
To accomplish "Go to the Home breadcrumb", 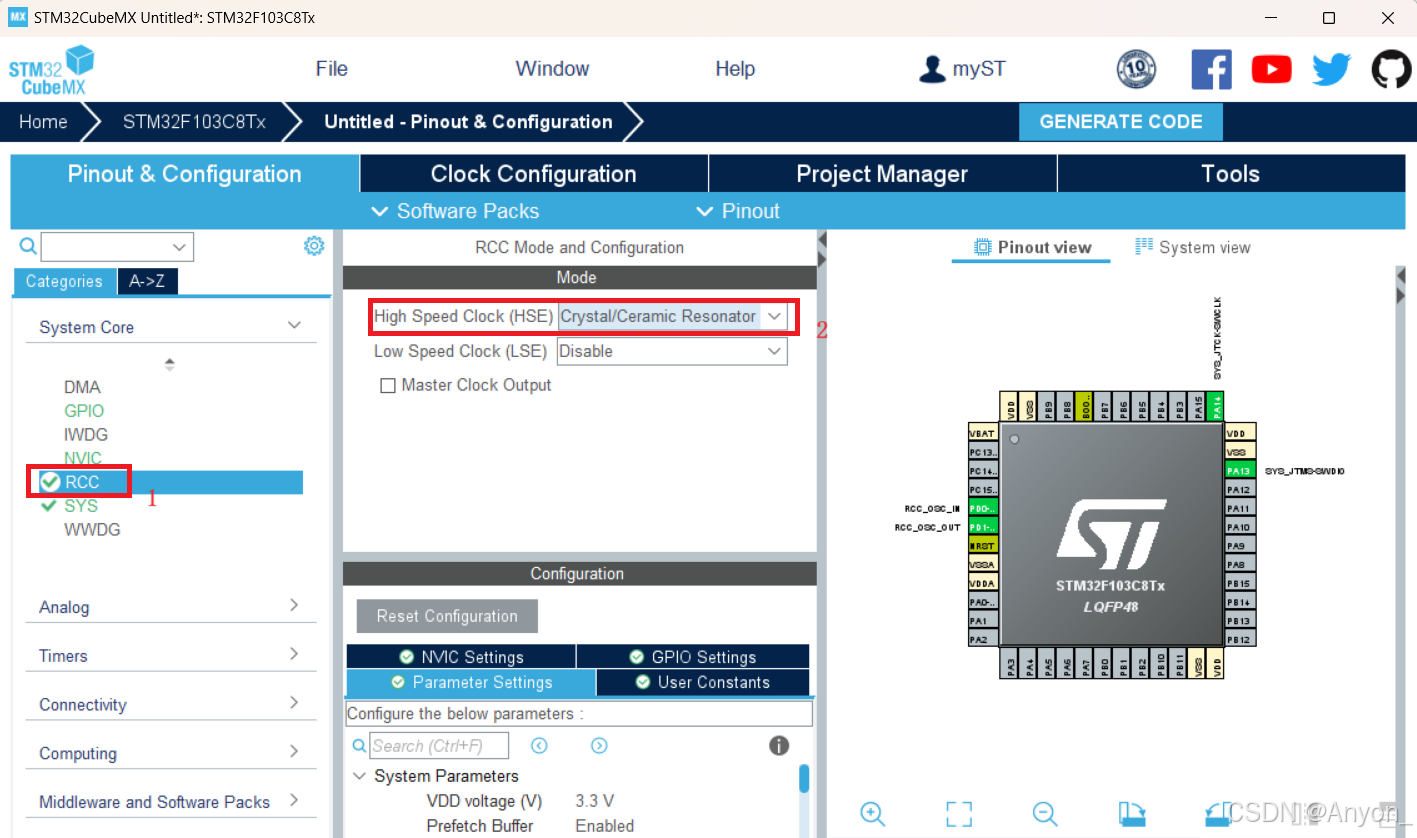I will [x=43, y=122].
